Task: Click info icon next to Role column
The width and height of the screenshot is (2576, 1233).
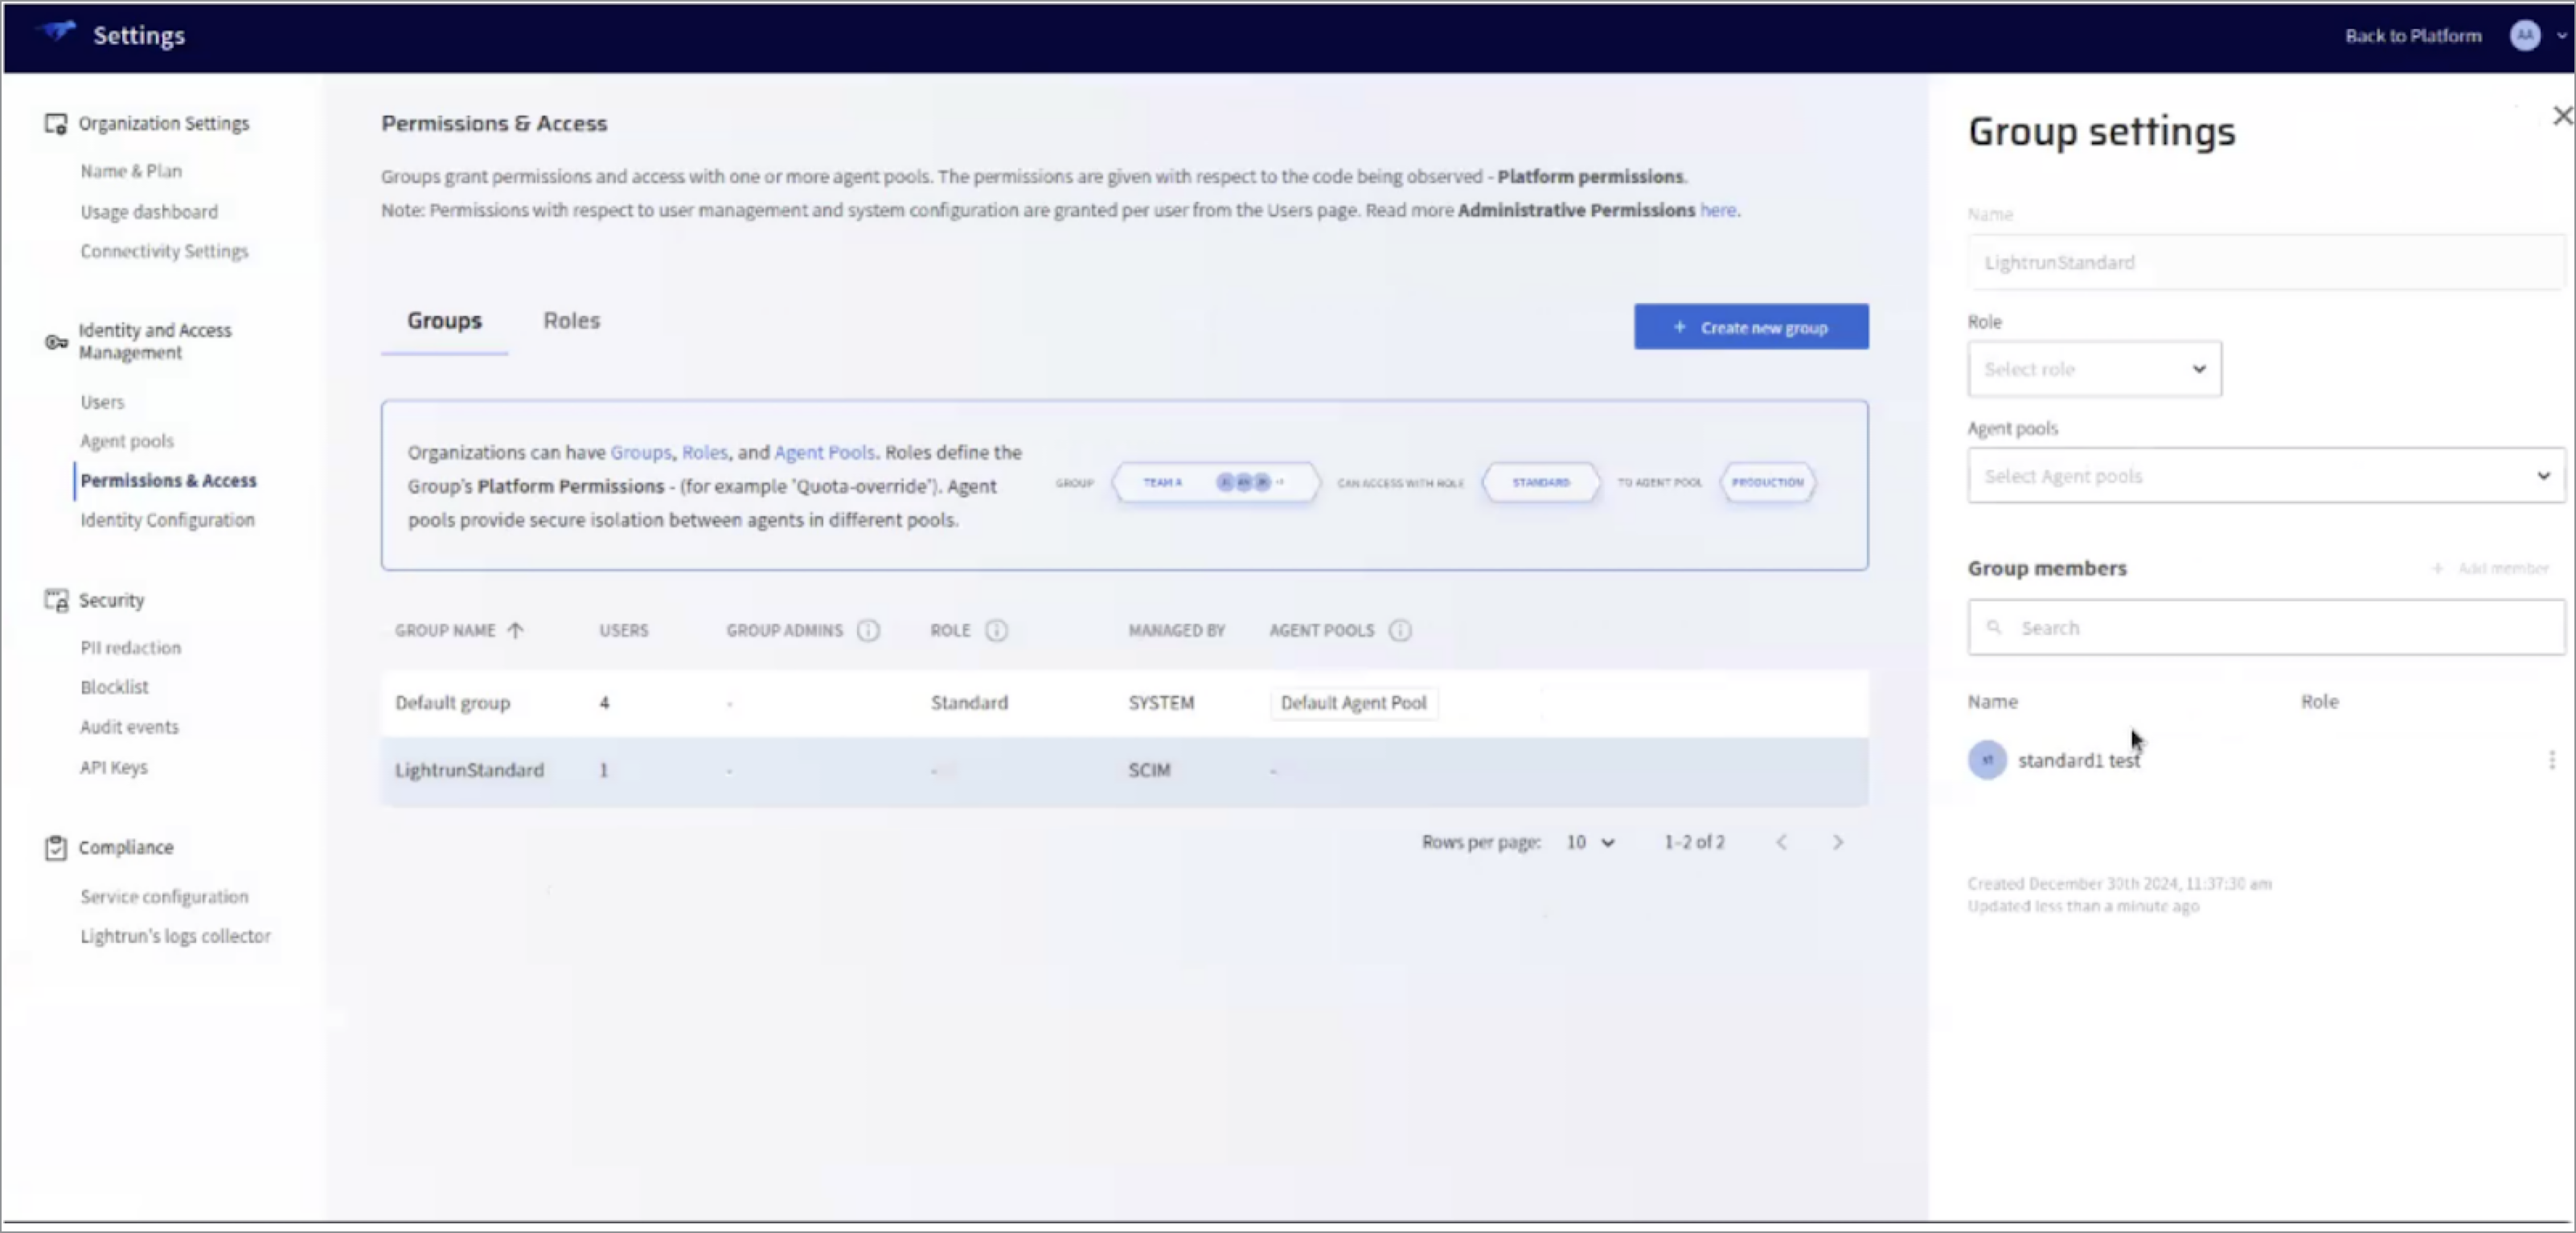Action: [996, 631]
